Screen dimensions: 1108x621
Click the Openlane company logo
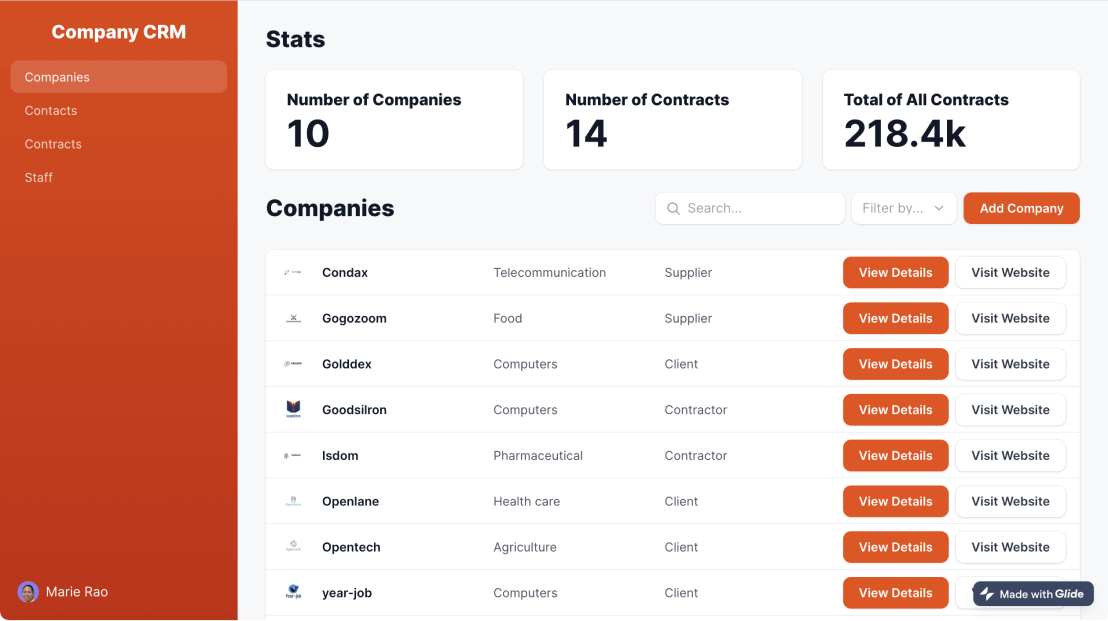293,501
